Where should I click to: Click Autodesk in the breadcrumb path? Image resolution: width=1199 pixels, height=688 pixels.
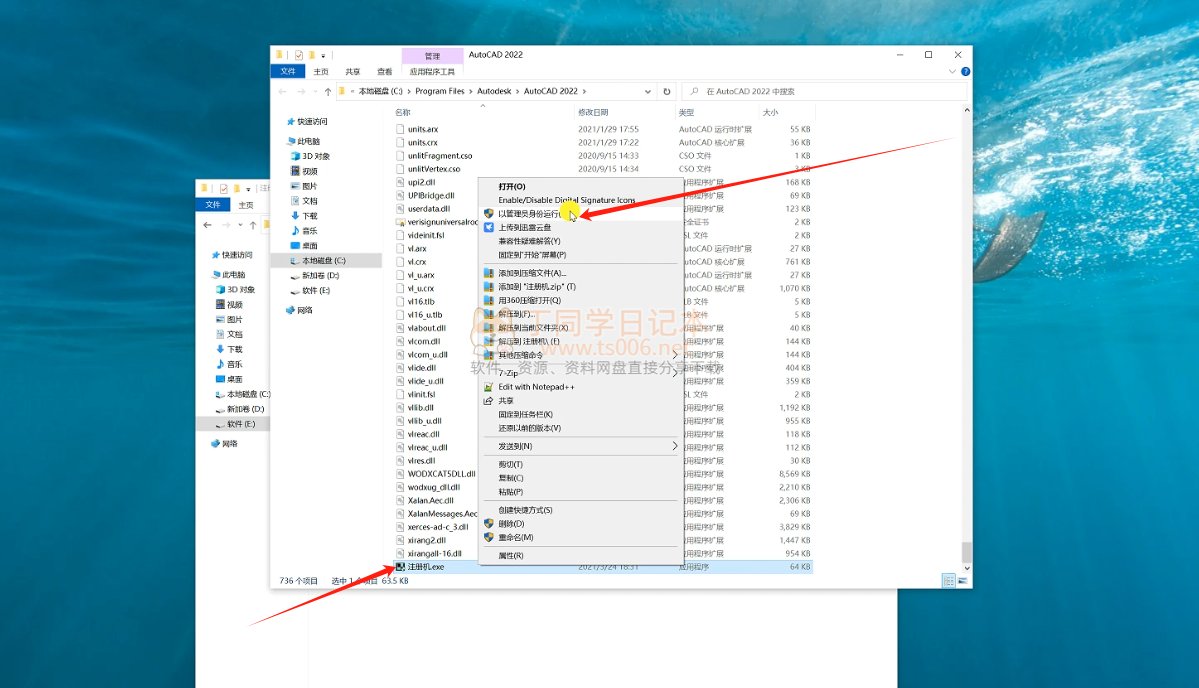tap(494, 91)
